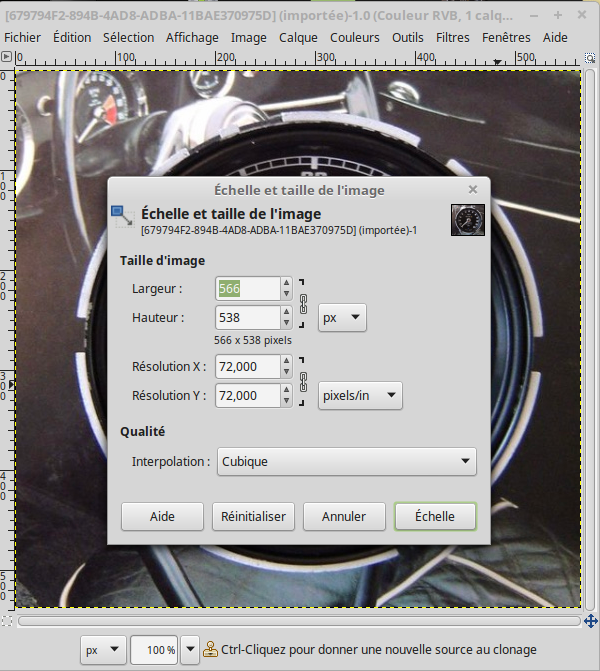Decrease Largeur with down arrow
The width and height of the screenshot is (600, 671).
(286, 294)
